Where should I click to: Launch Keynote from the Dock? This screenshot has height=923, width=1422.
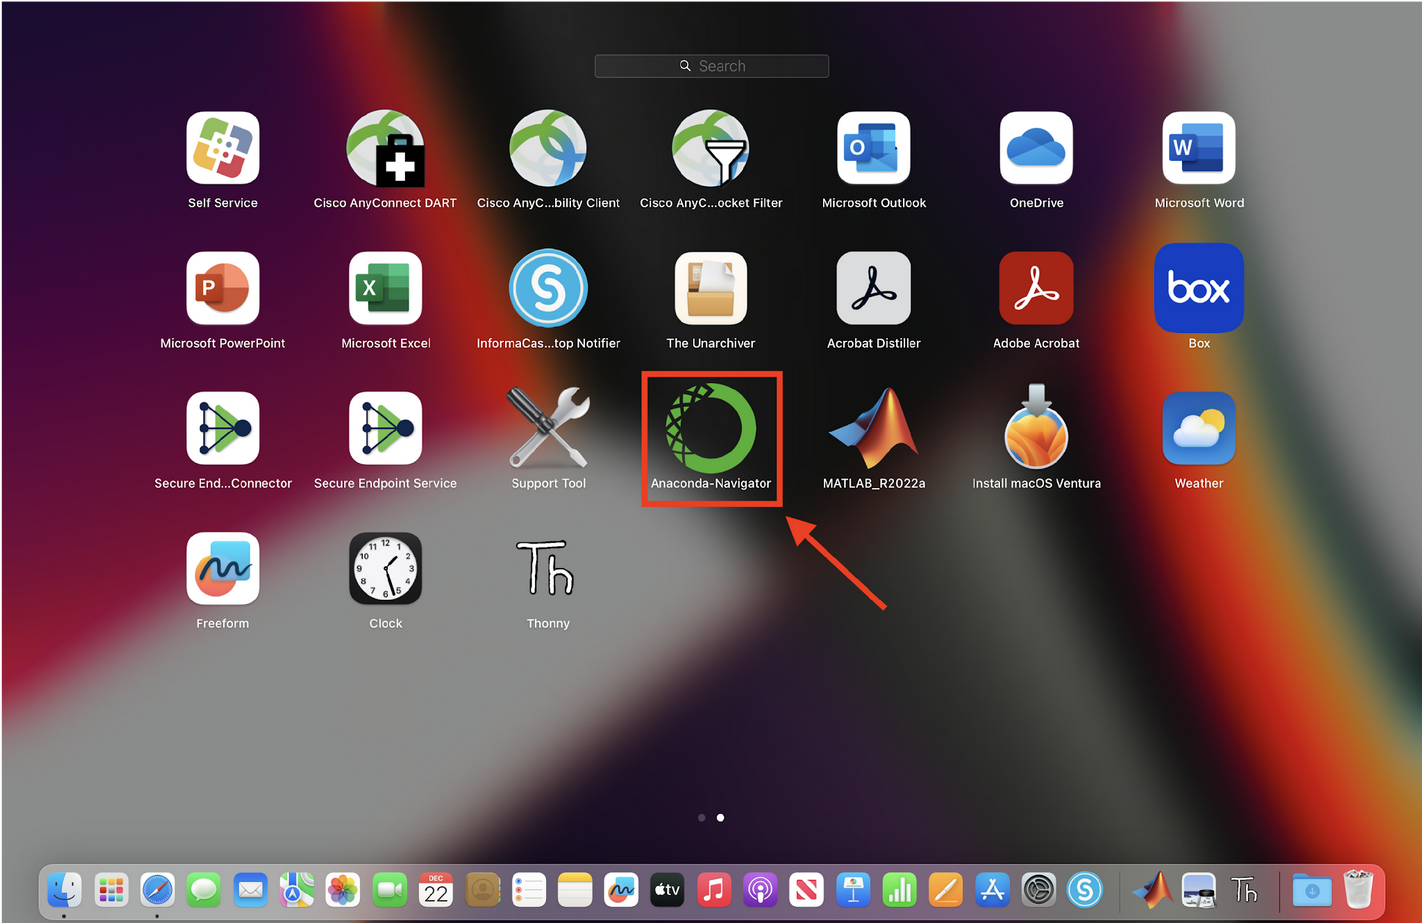pyautogui.click(x=853, y=889)
